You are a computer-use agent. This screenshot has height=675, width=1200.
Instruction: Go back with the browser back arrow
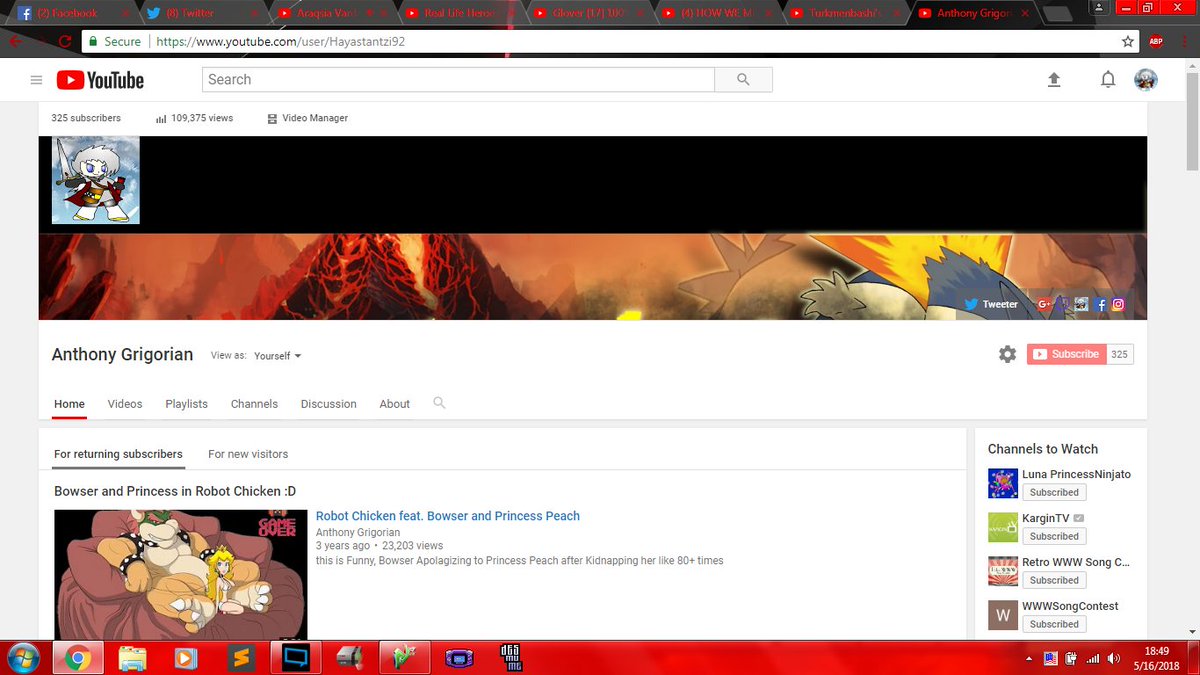point(15,42)
